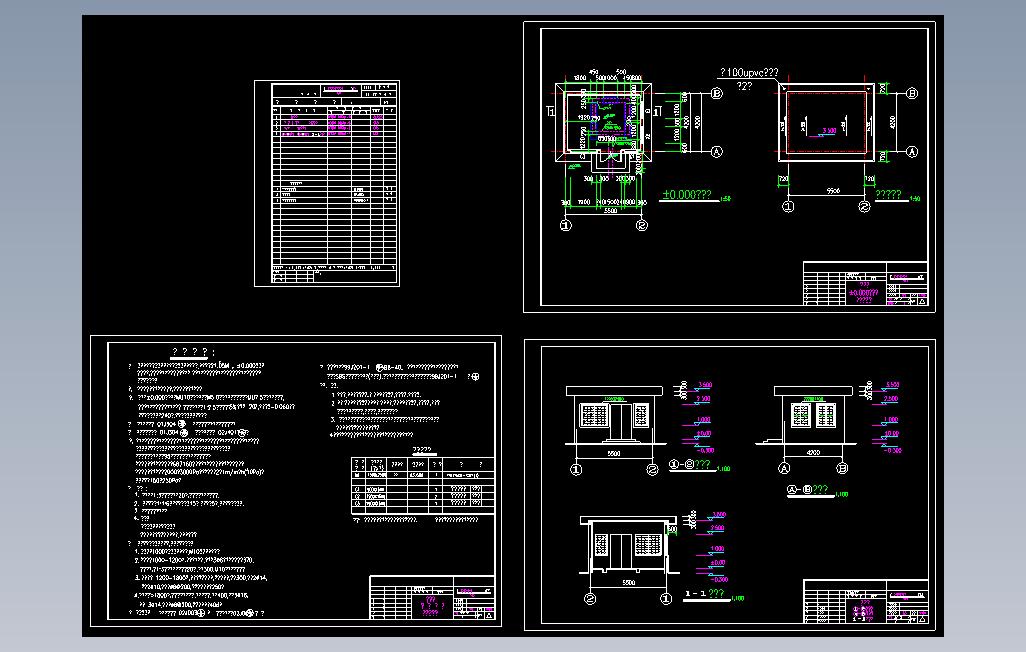Pick axis bubble A under the side elevation
Image resolution: width=1026 pixels, height=652 pixels.
(784, 468)
